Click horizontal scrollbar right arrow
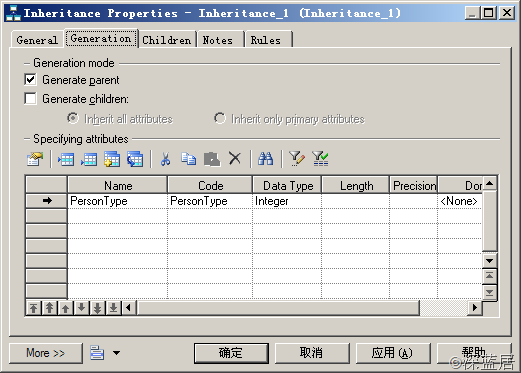Screen dimensions: 521x373 pyautogui.click(x=474, y=308)
